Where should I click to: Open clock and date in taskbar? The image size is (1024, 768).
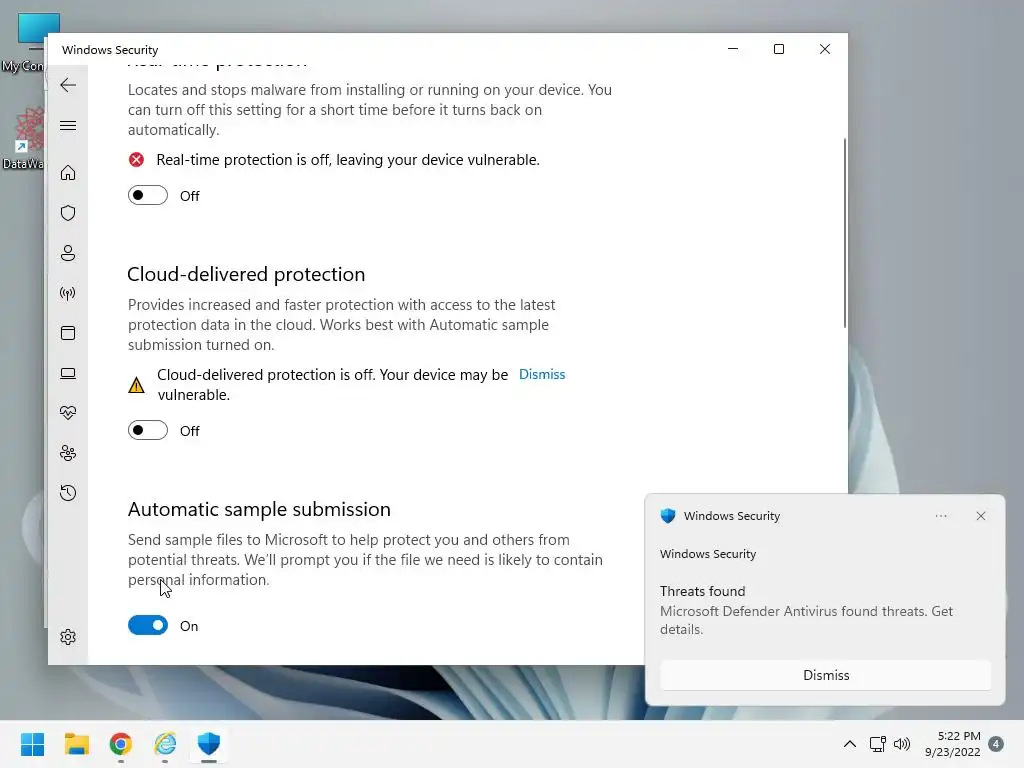[953, 744]
